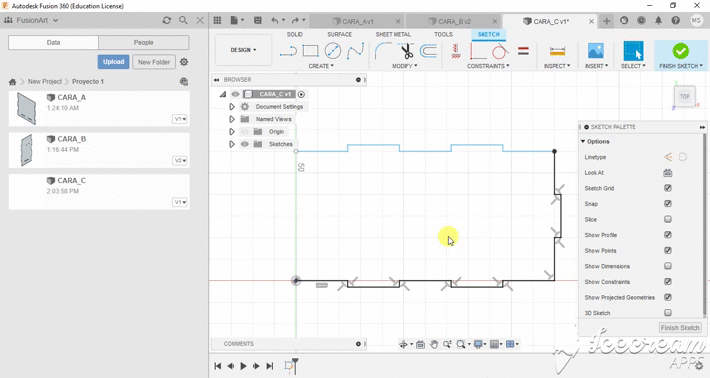Screen dimensions: 710x378
Task: Click Finish Sketch button in palette
Action: click(680, 328)
